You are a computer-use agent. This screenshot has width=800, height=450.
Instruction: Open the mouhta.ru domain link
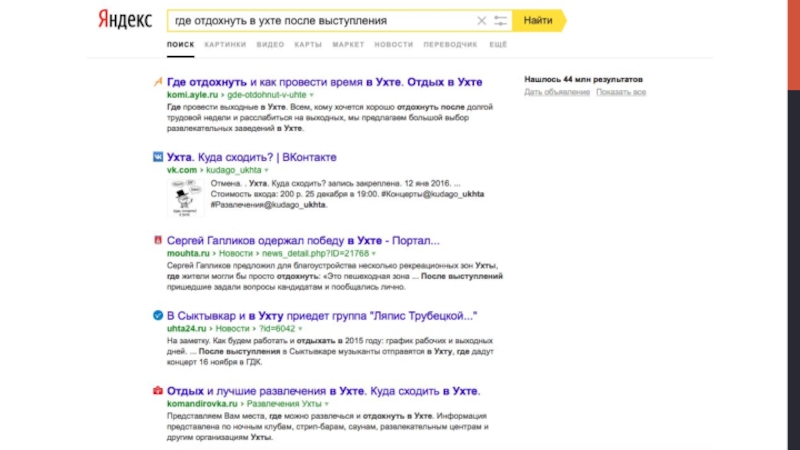click(x=188, y=253)
